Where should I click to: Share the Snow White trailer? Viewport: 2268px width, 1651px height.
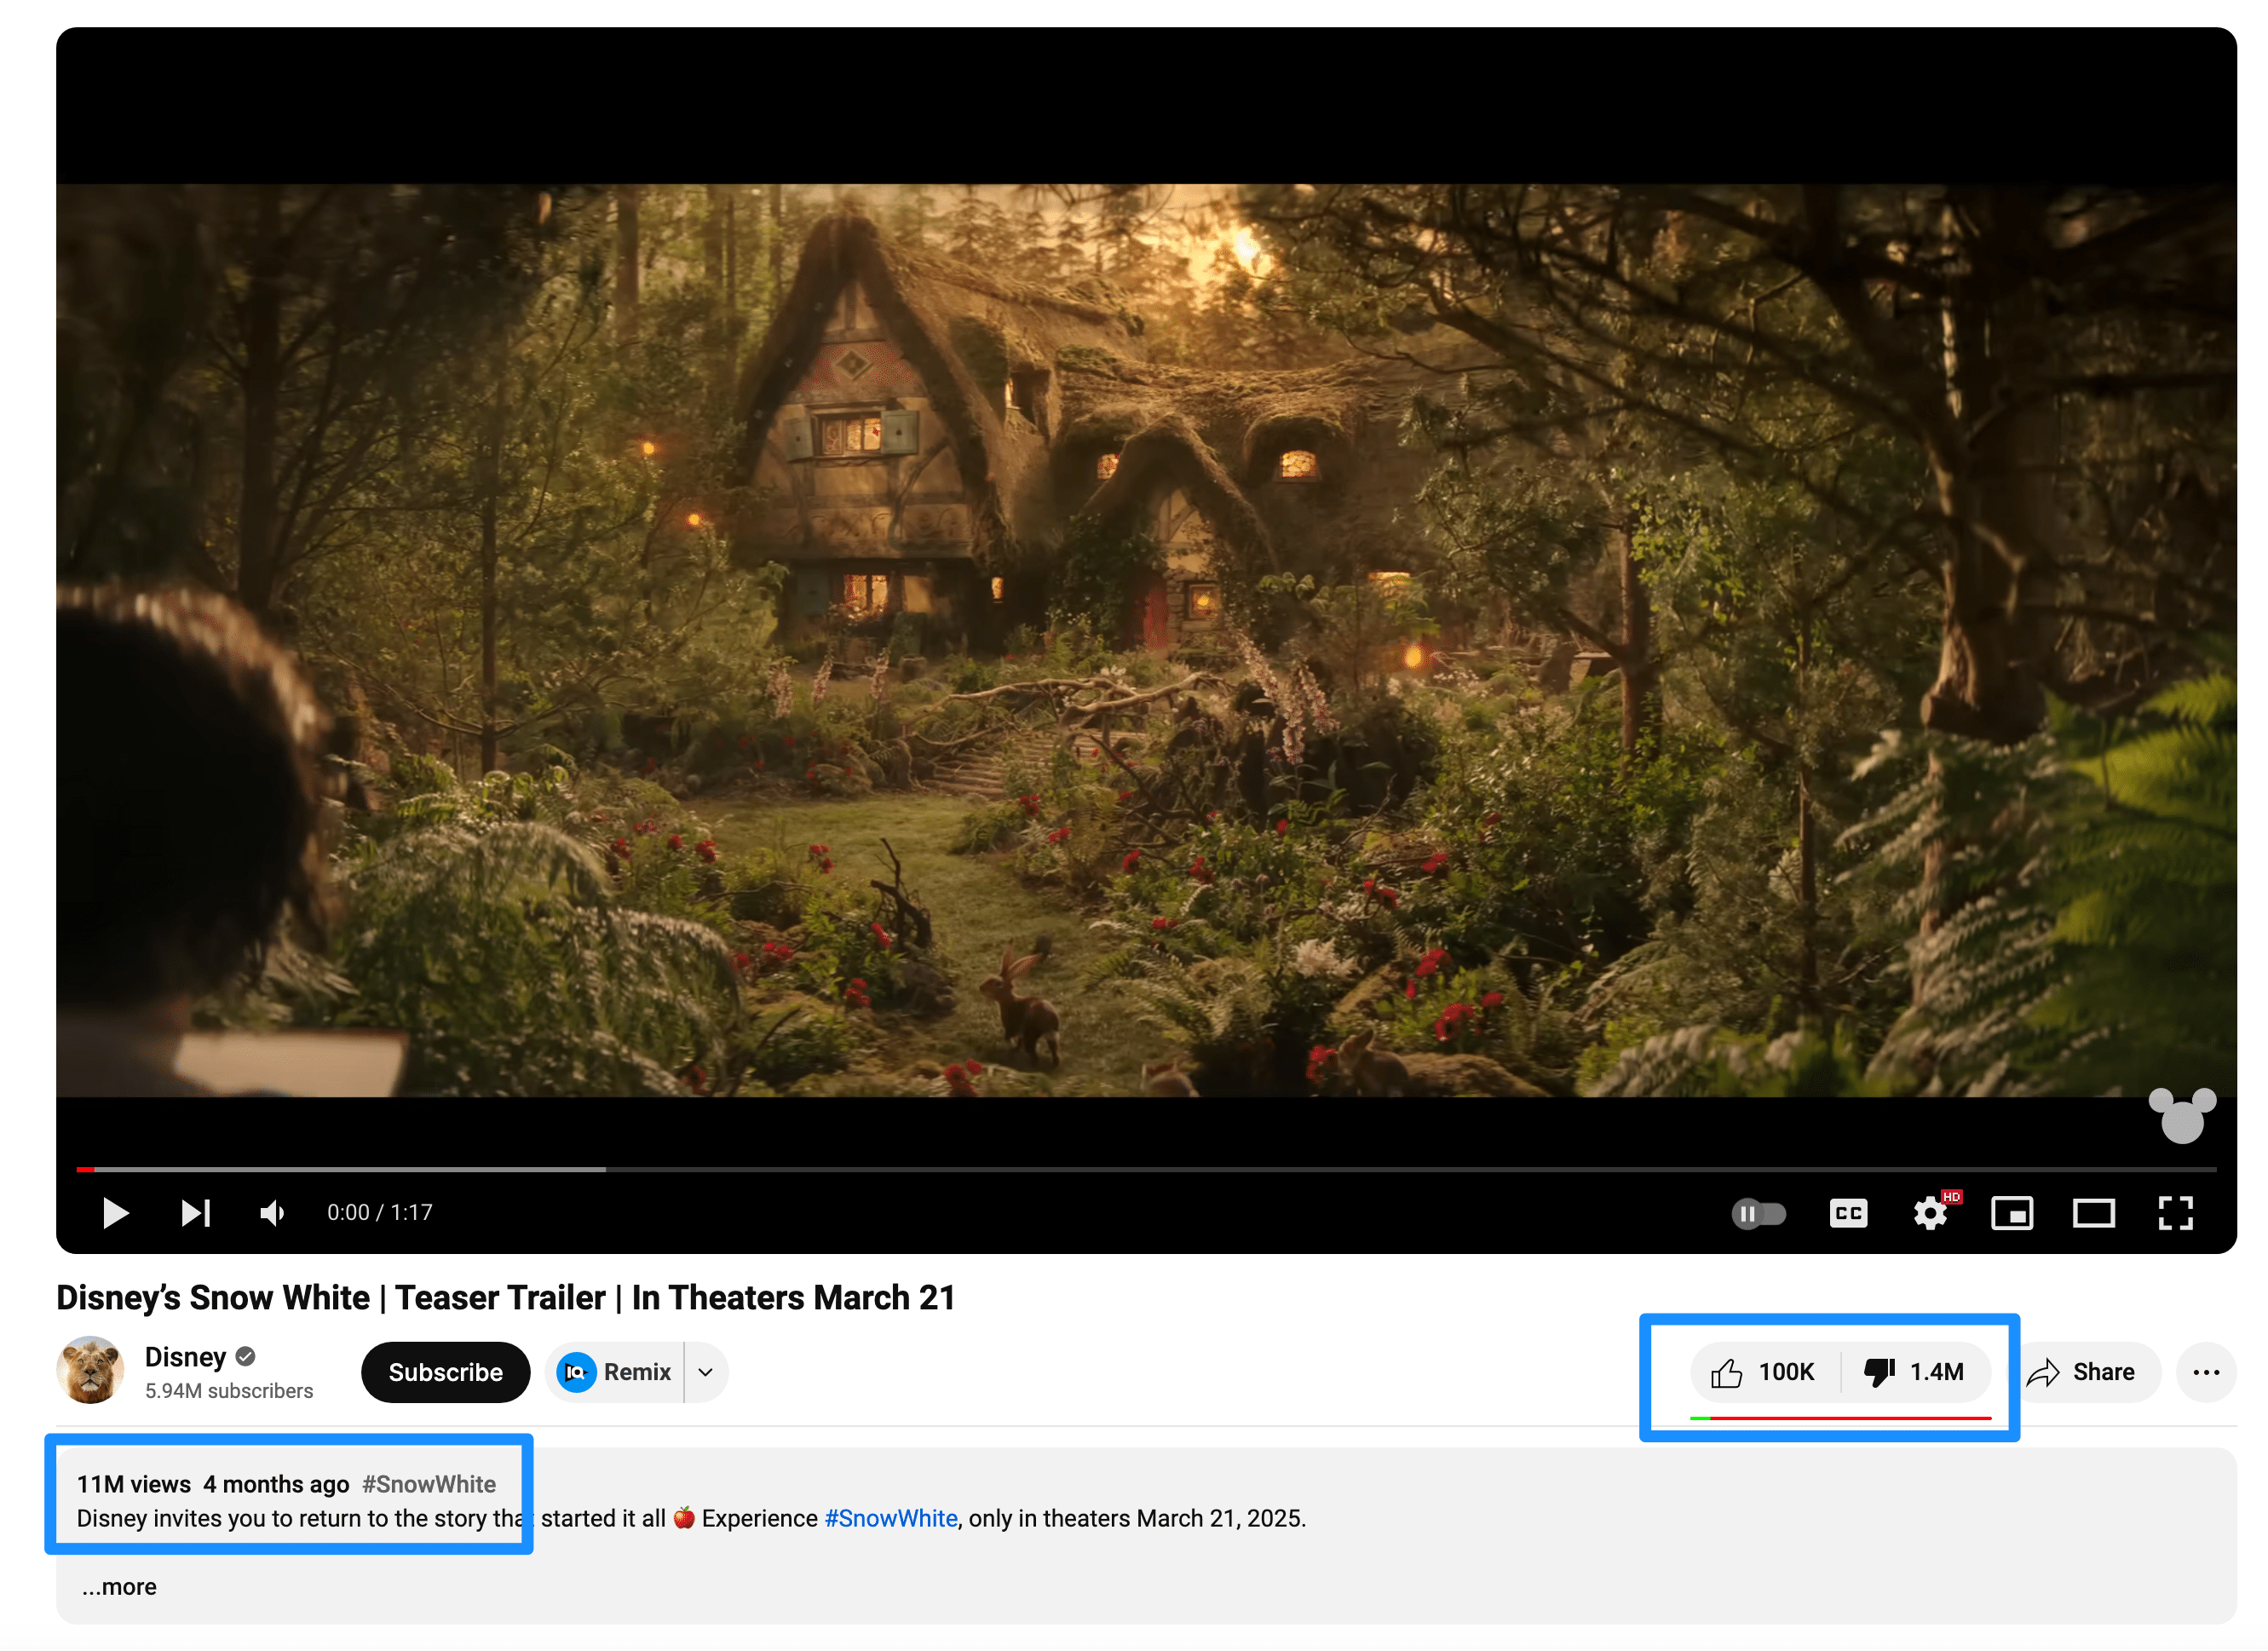(x=2087, y=1372)
